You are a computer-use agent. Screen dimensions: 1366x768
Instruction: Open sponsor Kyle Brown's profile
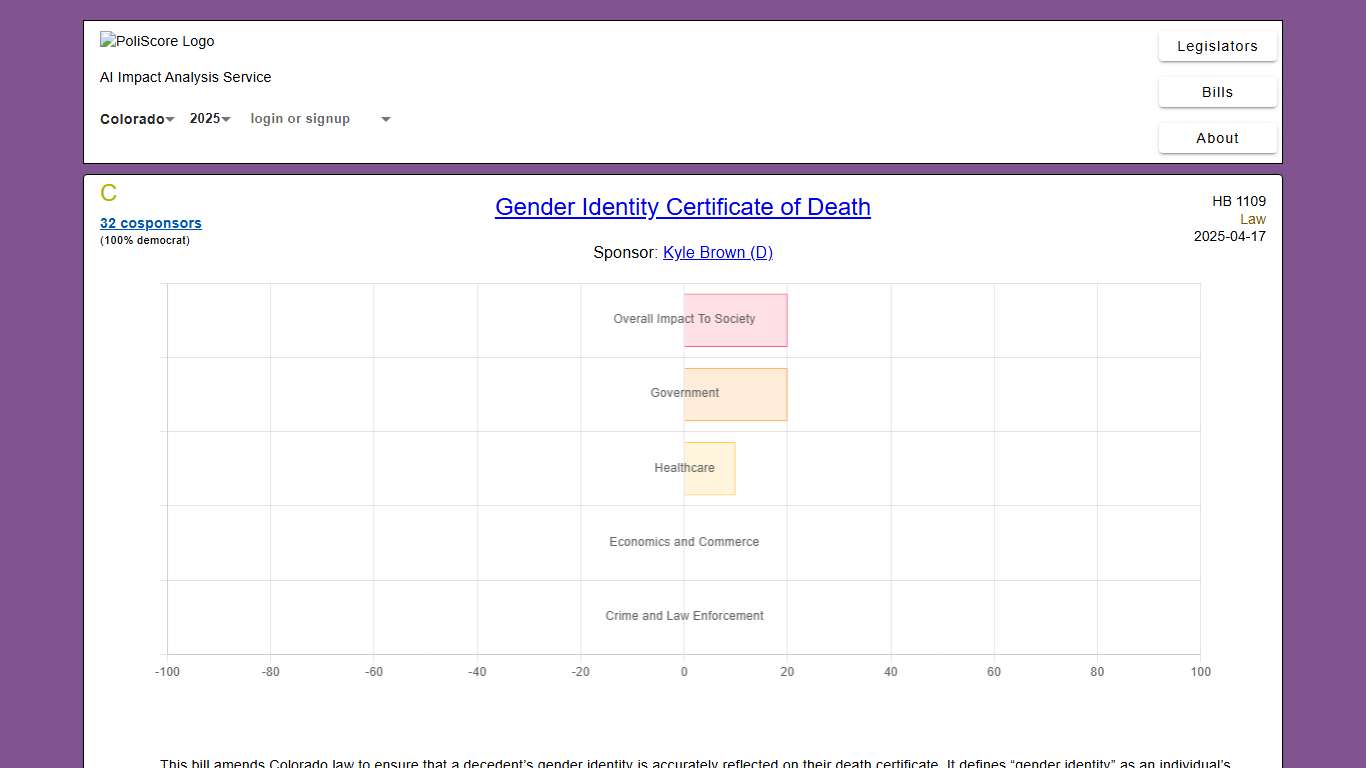point(717,252)
